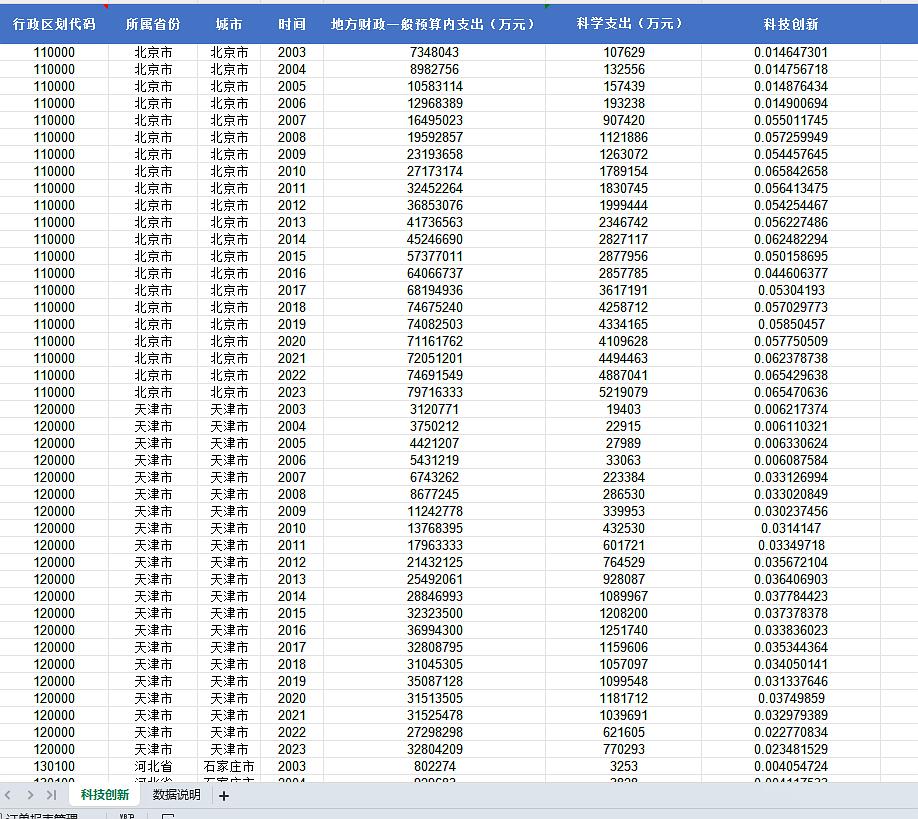Select the cell showing 0.050158695
This screenshot has height=819, width=918.
tap(791, 256)
